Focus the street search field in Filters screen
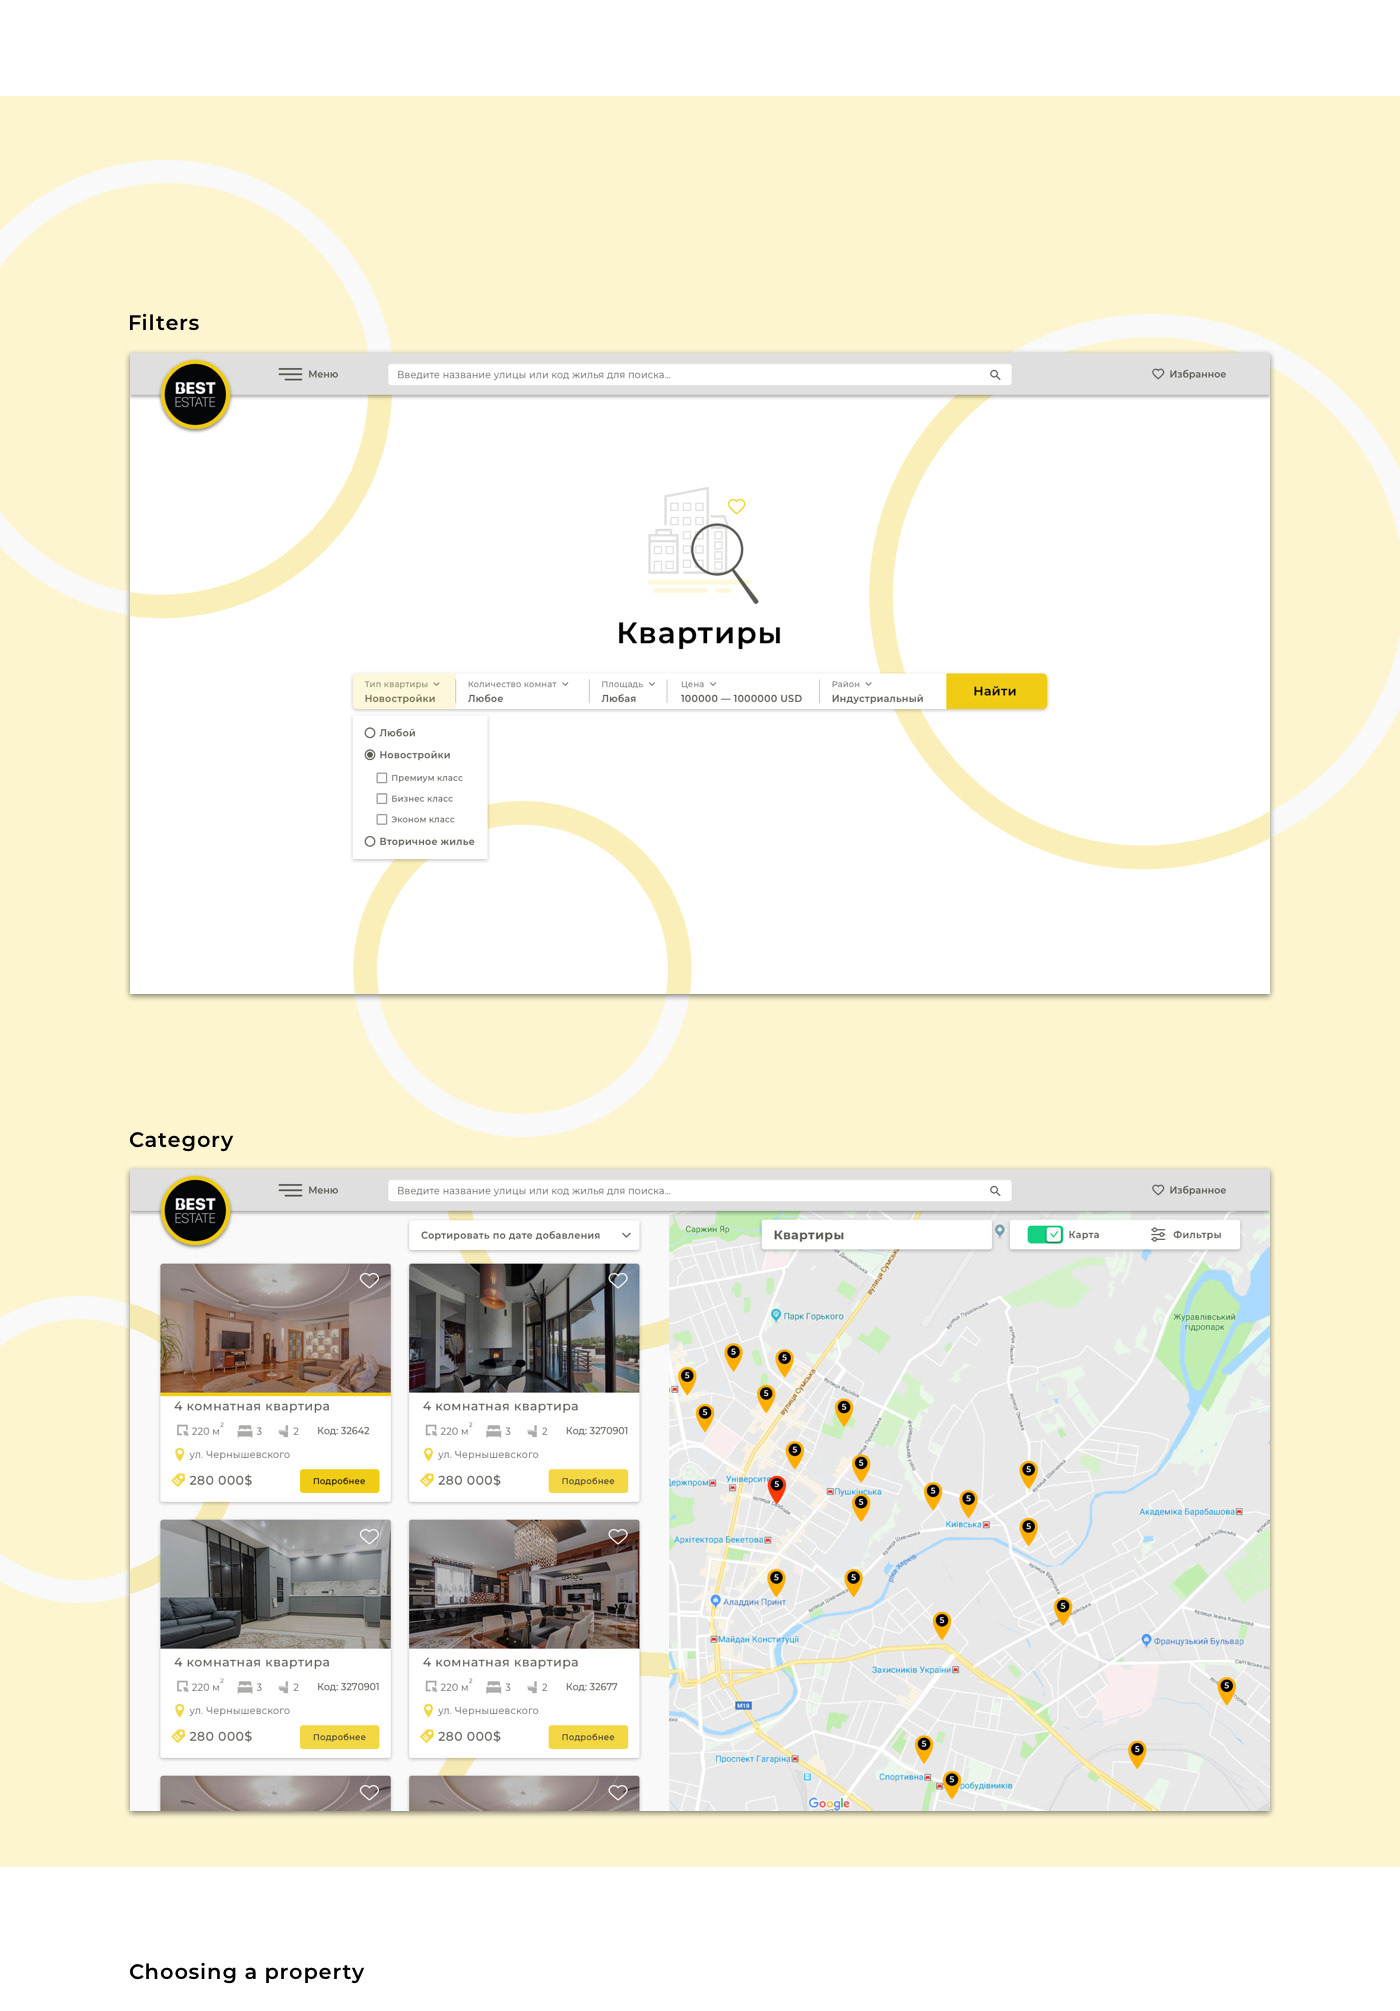This screenshot has width=1400, height=2011. coord(700,375)
